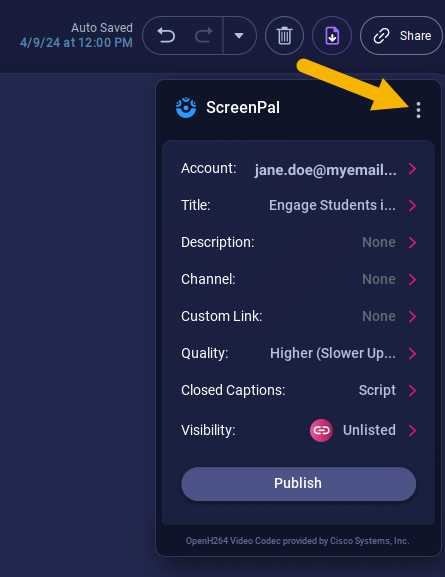The height and width of the screenshot is (577, 445).
Task: Click the Publish button
Action: tap(299, 484)
